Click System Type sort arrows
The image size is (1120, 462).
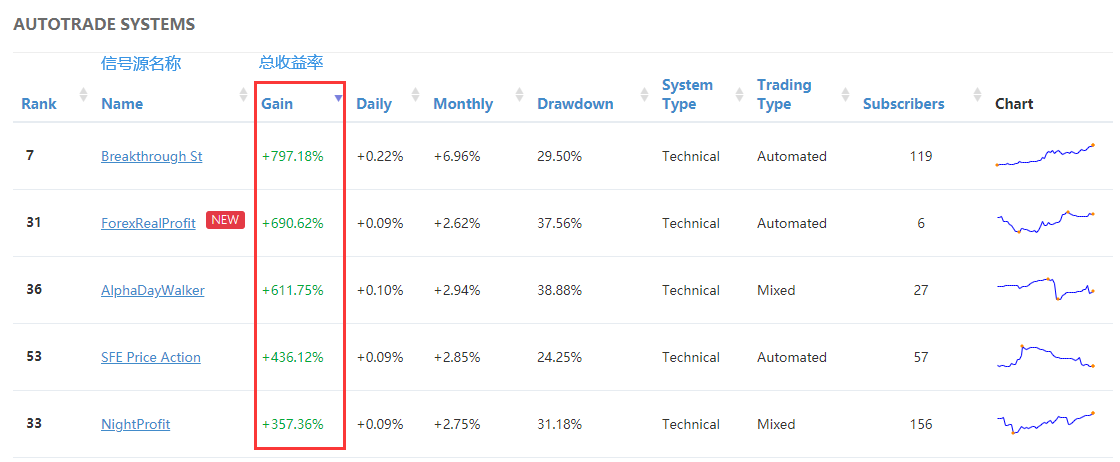739,94
